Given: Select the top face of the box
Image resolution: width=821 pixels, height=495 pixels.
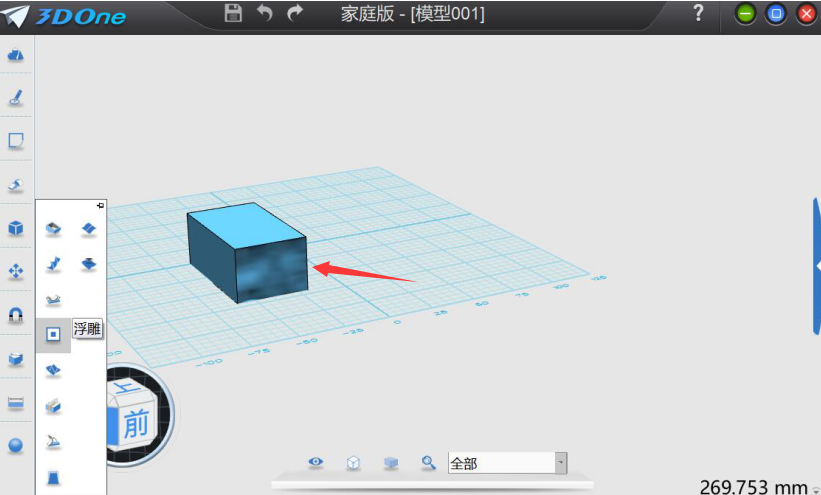Looking at the screenshot, I should 246,225.
